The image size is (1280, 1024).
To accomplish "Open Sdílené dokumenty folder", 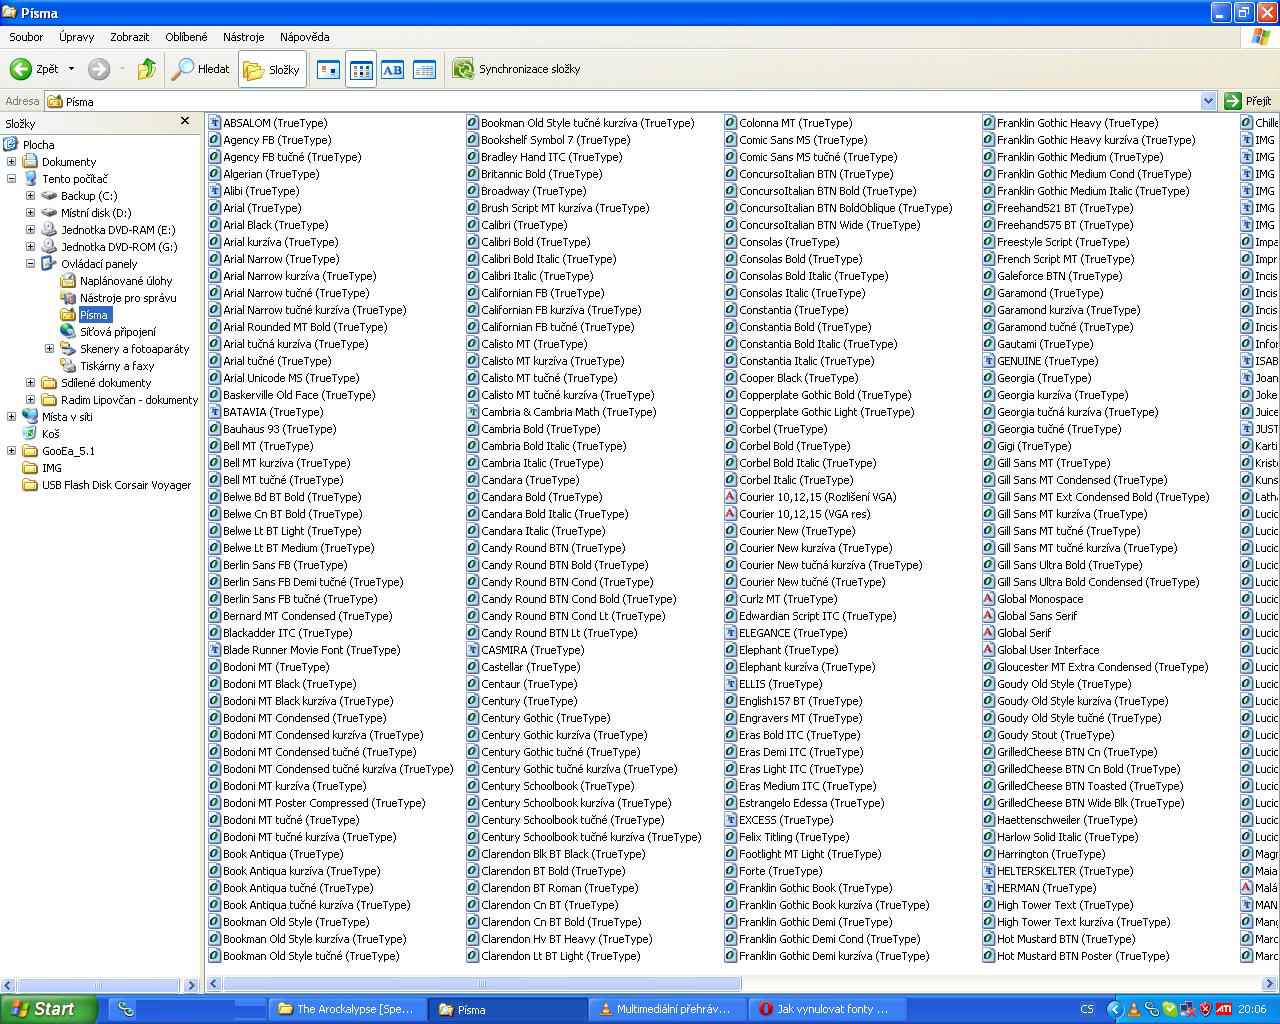I will [x=106, y=383].
